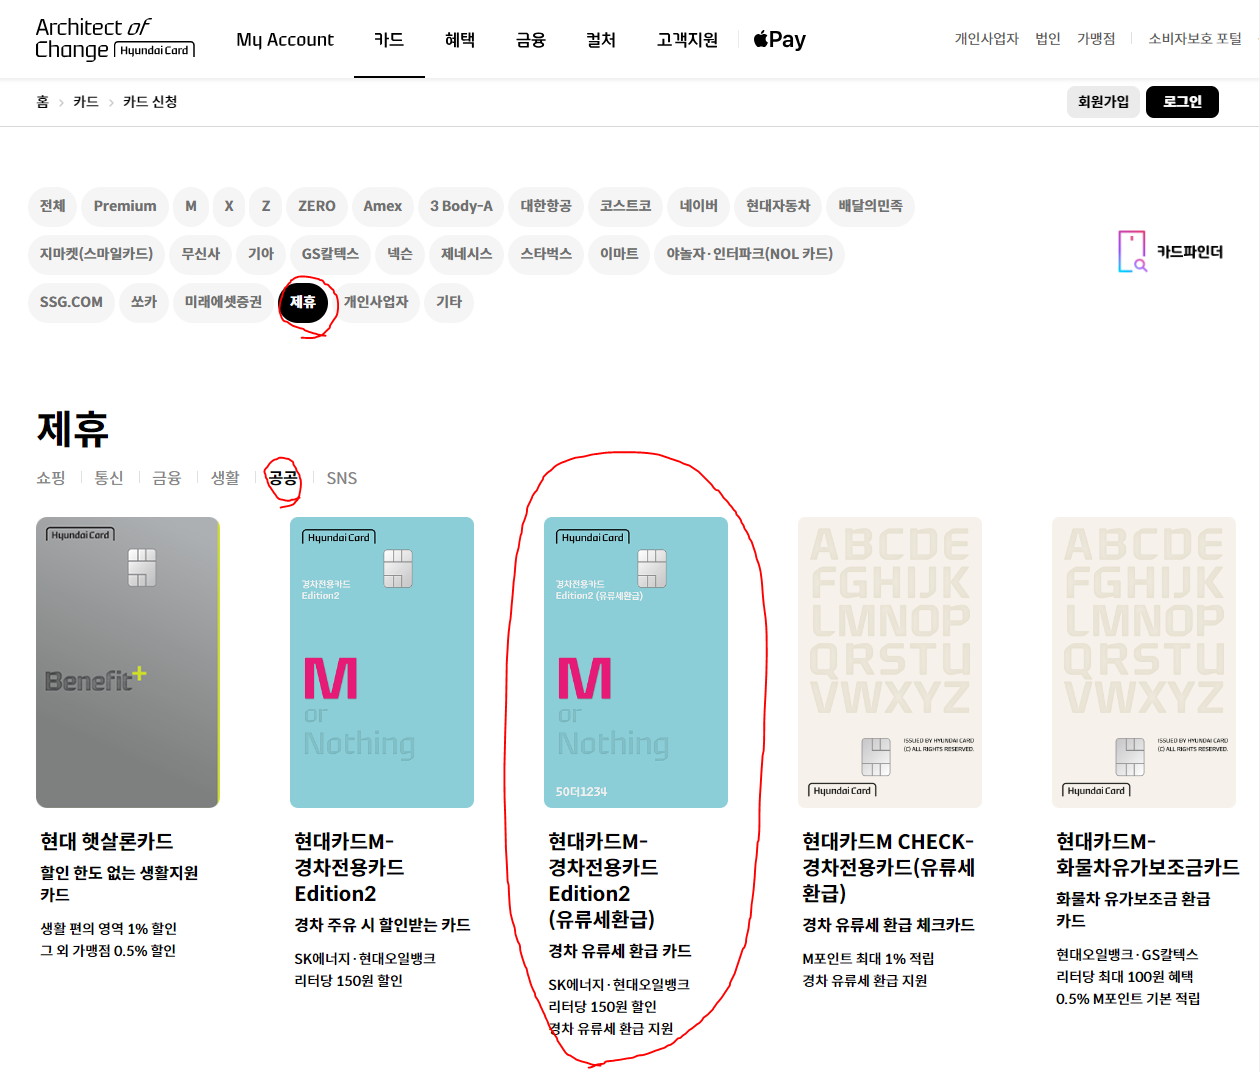Switch to the 쇼핑 sub-tab
The image size is (1260, 1072).
[51, 478]
